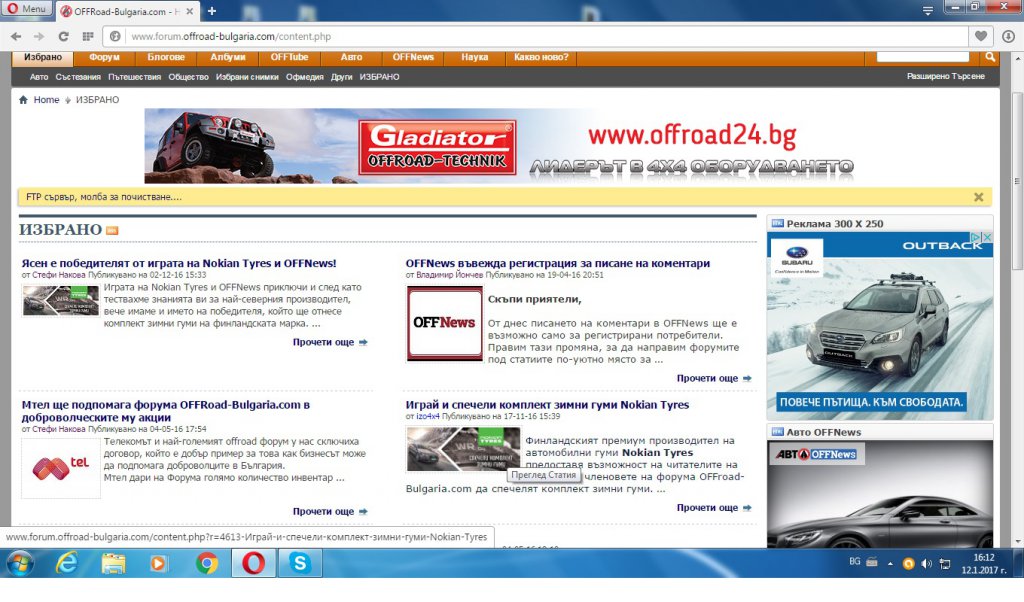Click the Home breadcrumb link
1024x602 pixels.
tap(46, 100)
